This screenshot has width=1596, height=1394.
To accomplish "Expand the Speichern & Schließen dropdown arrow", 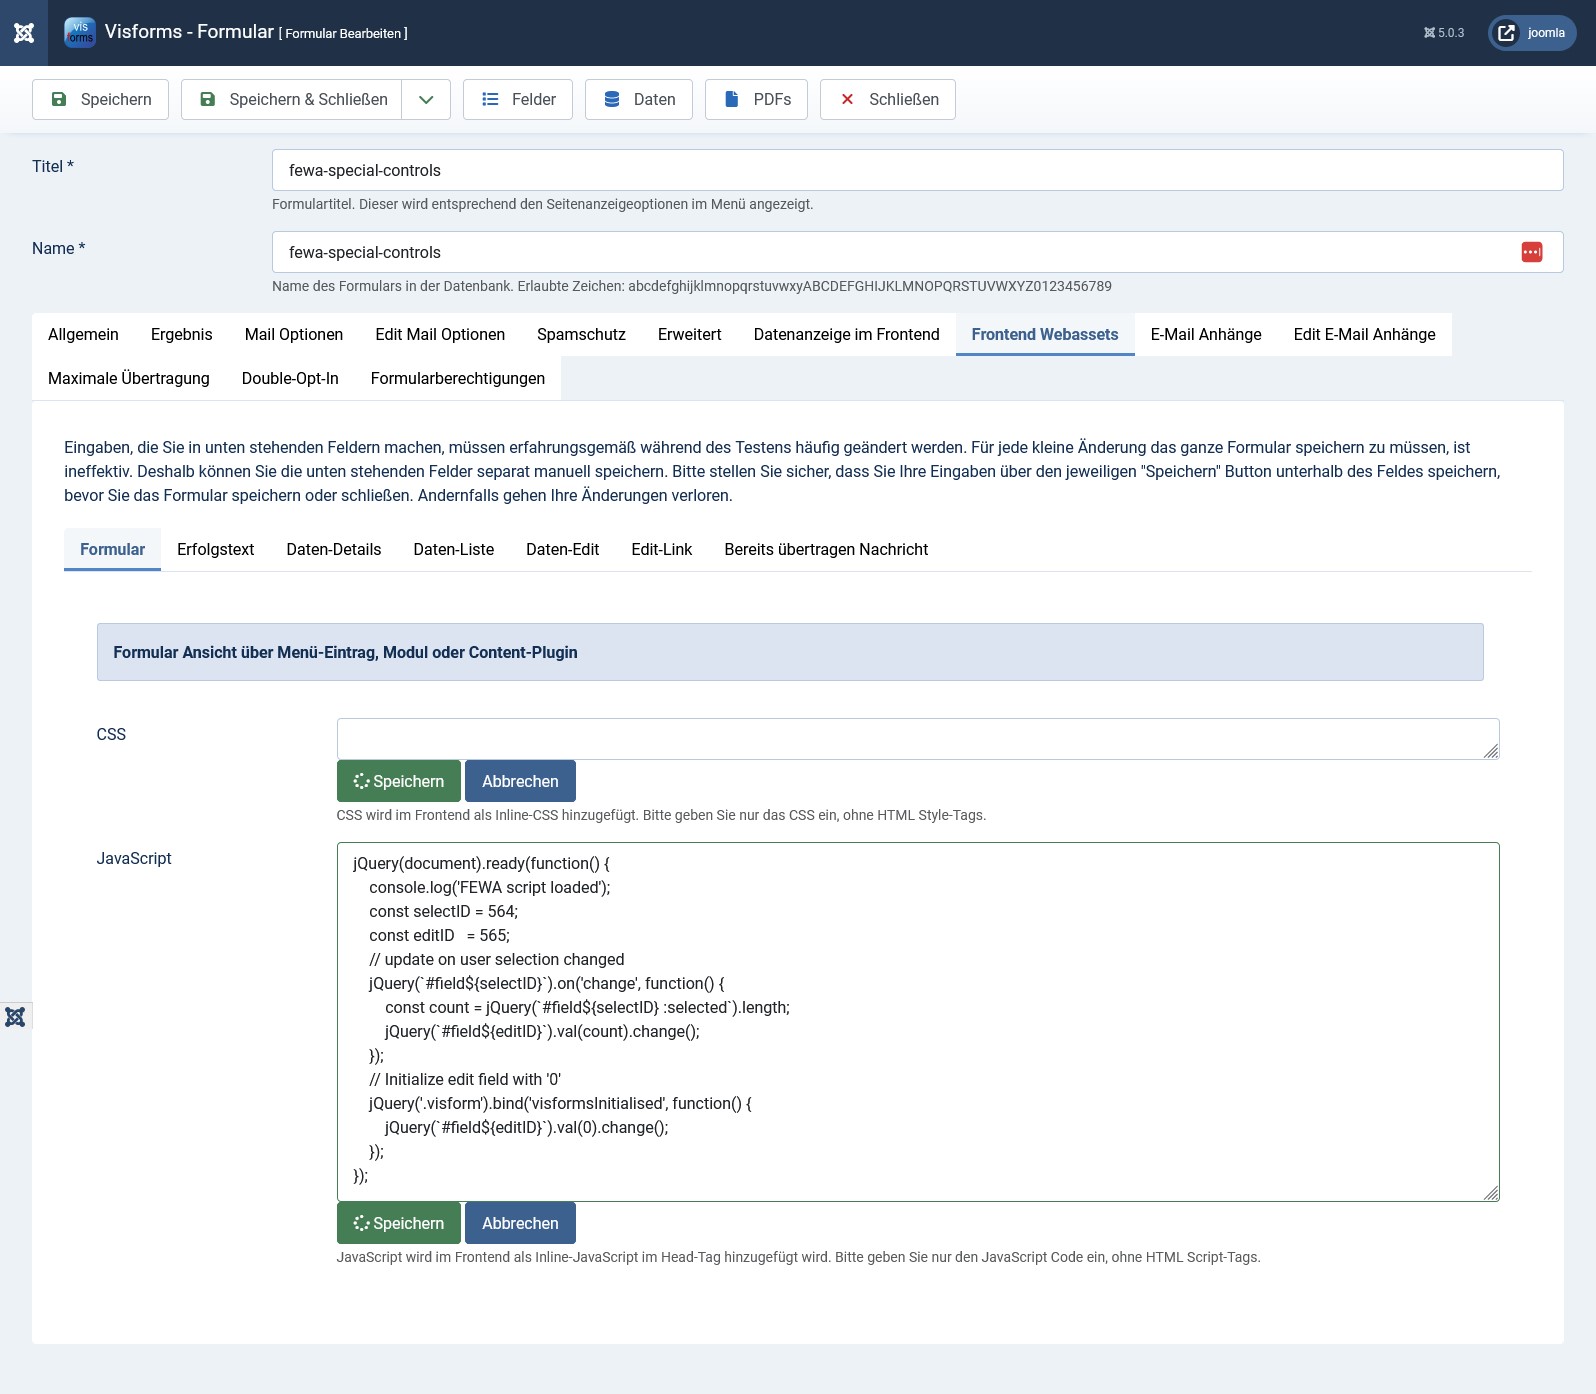I will click(x=426, y=99).
